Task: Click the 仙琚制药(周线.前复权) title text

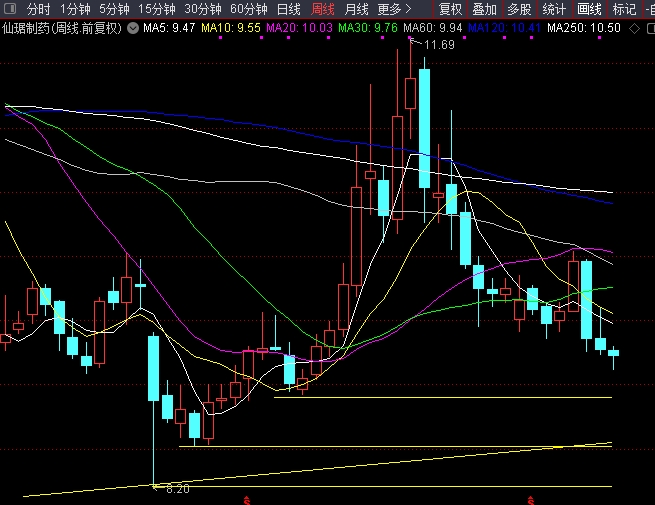Action: tap(62, 28)
